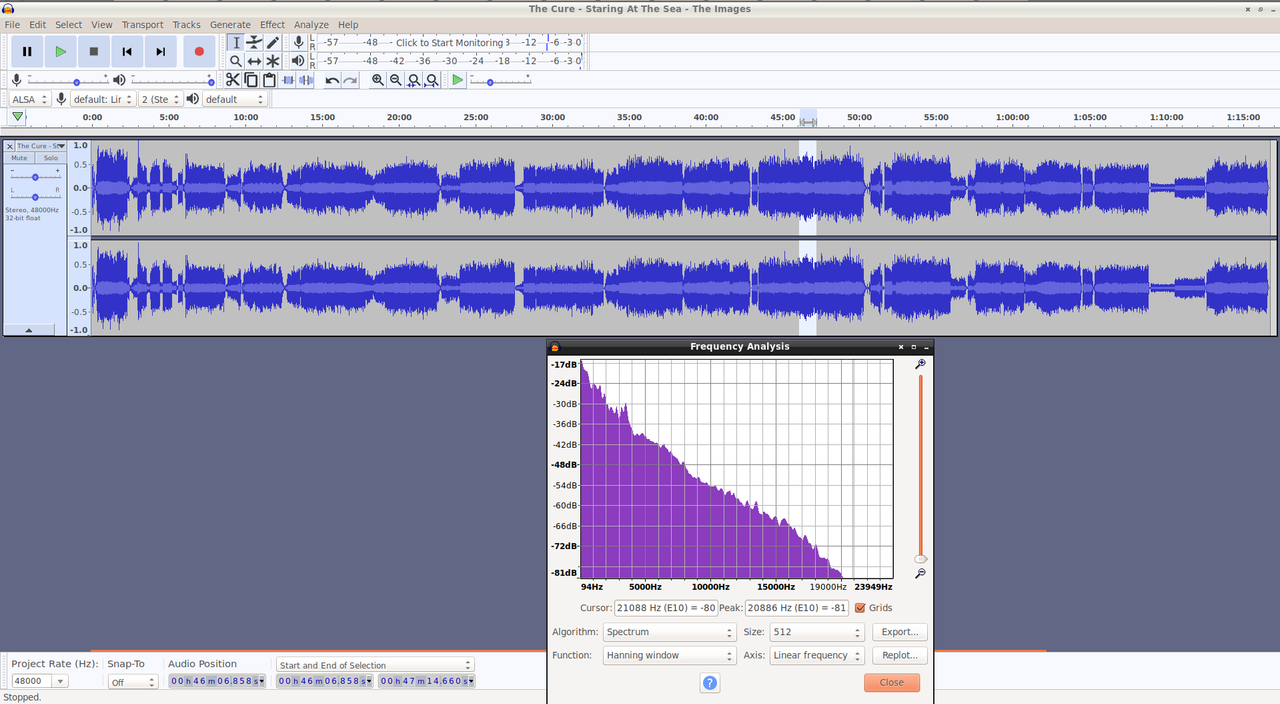
Task: Select the Time Shift tool
Action: pyautogui.click(x=254, y=61)
